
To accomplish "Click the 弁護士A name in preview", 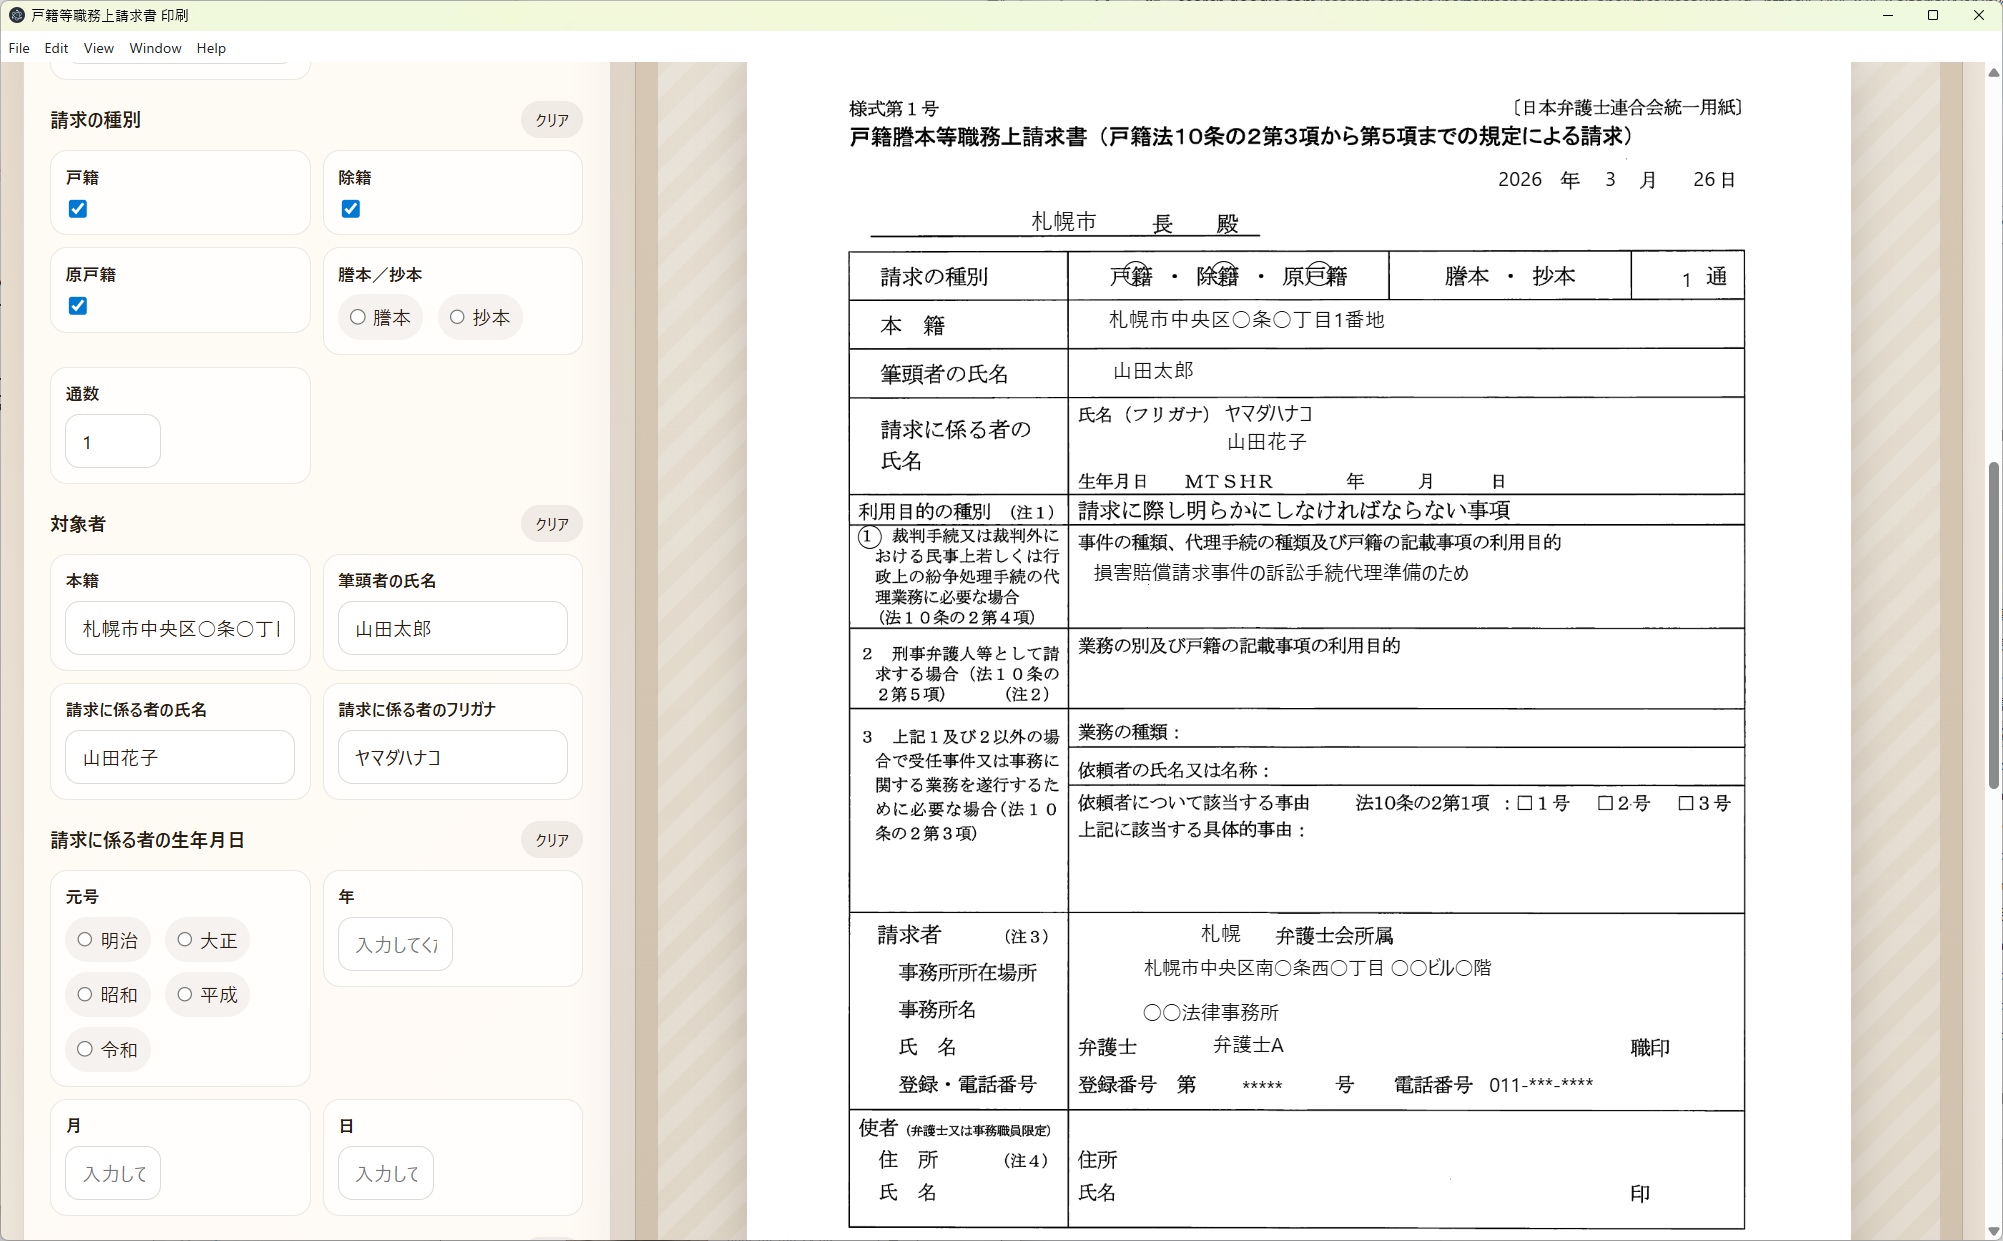I will (x=1248, y=1046).
